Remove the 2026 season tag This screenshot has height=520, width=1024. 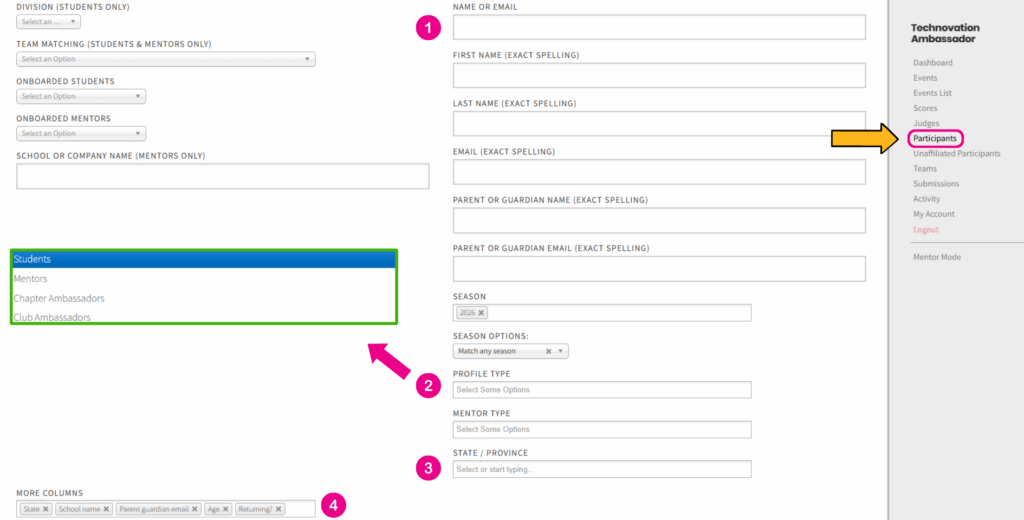(481, 313)
